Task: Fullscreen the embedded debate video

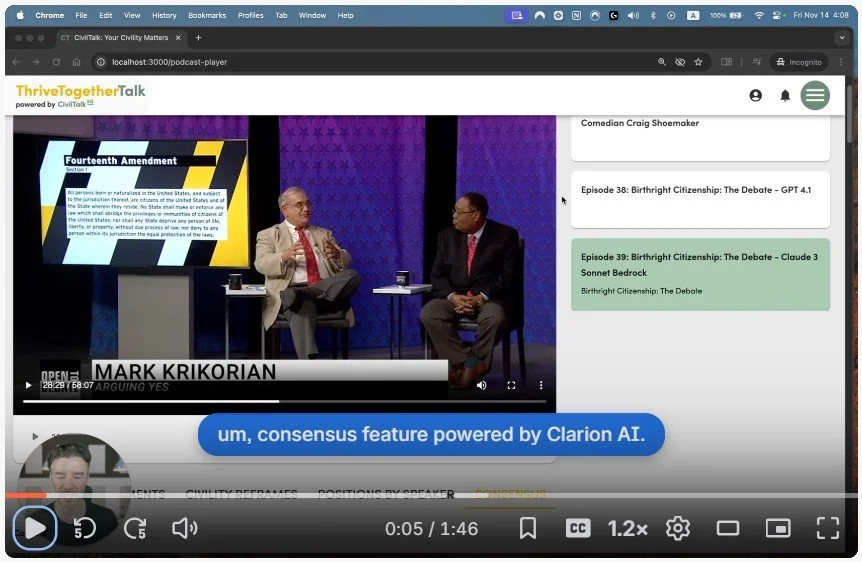Action: (511, 385)
